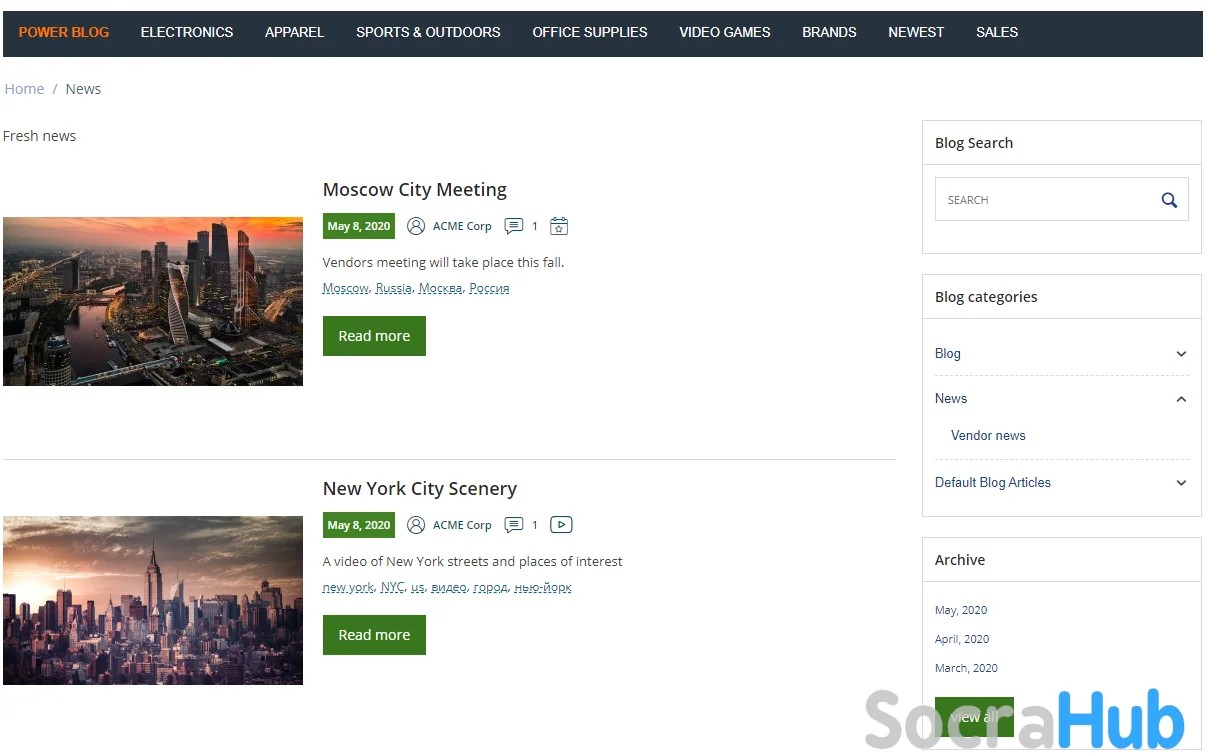Image resolution: width=1207 pixels, height=754 pixels.
Task: Open the Moscow city skyline thumbnail
Action: point(153,301)
